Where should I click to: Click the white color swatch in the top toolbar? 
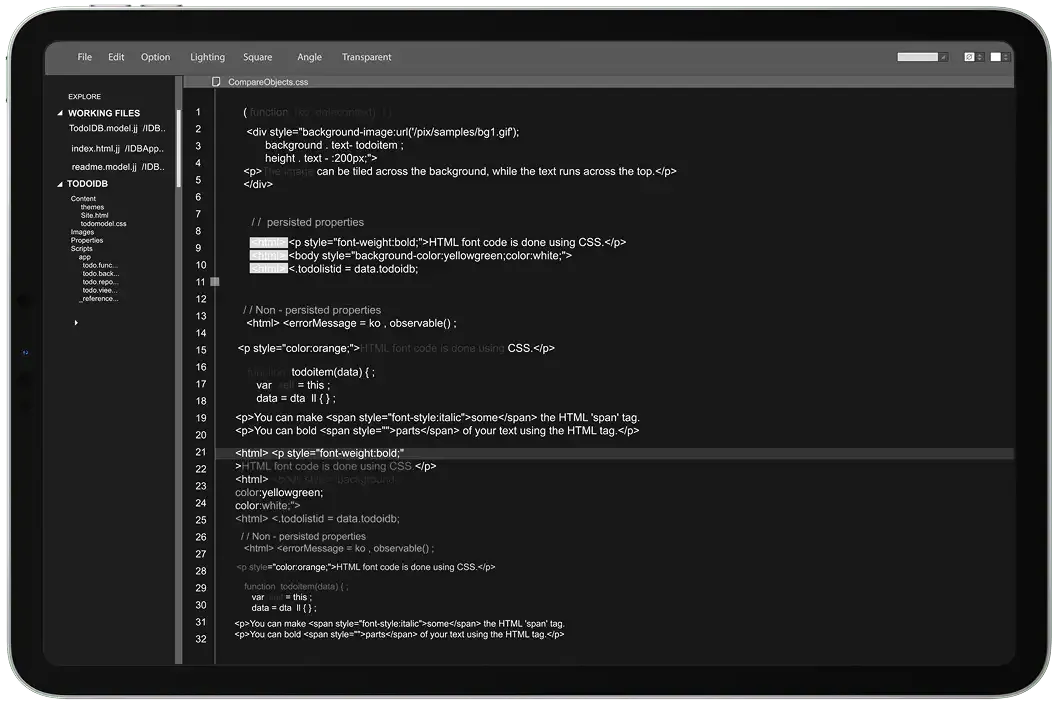[x=996, y=57]
